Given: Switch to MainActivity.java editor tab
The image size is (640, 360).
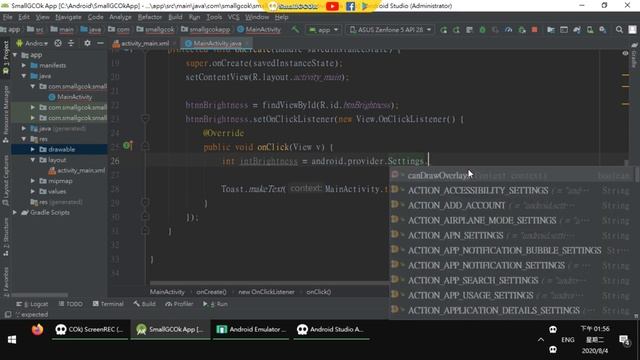Looking at the screenshot, I should pos(217,43).
